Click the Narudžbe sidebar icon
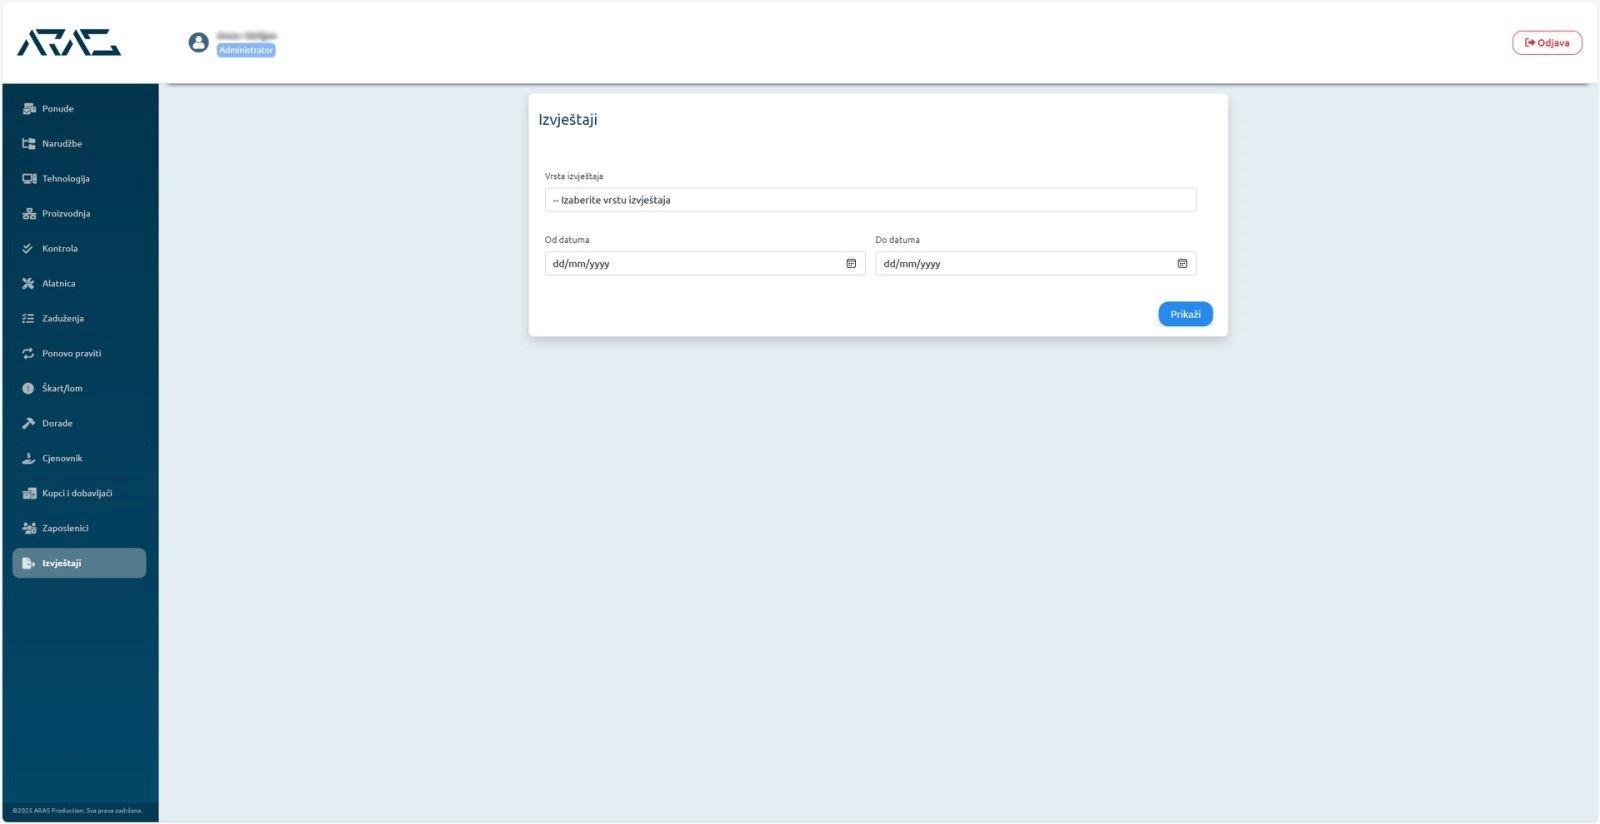Screen dimensions: 1600x824 tap(29, 144)
